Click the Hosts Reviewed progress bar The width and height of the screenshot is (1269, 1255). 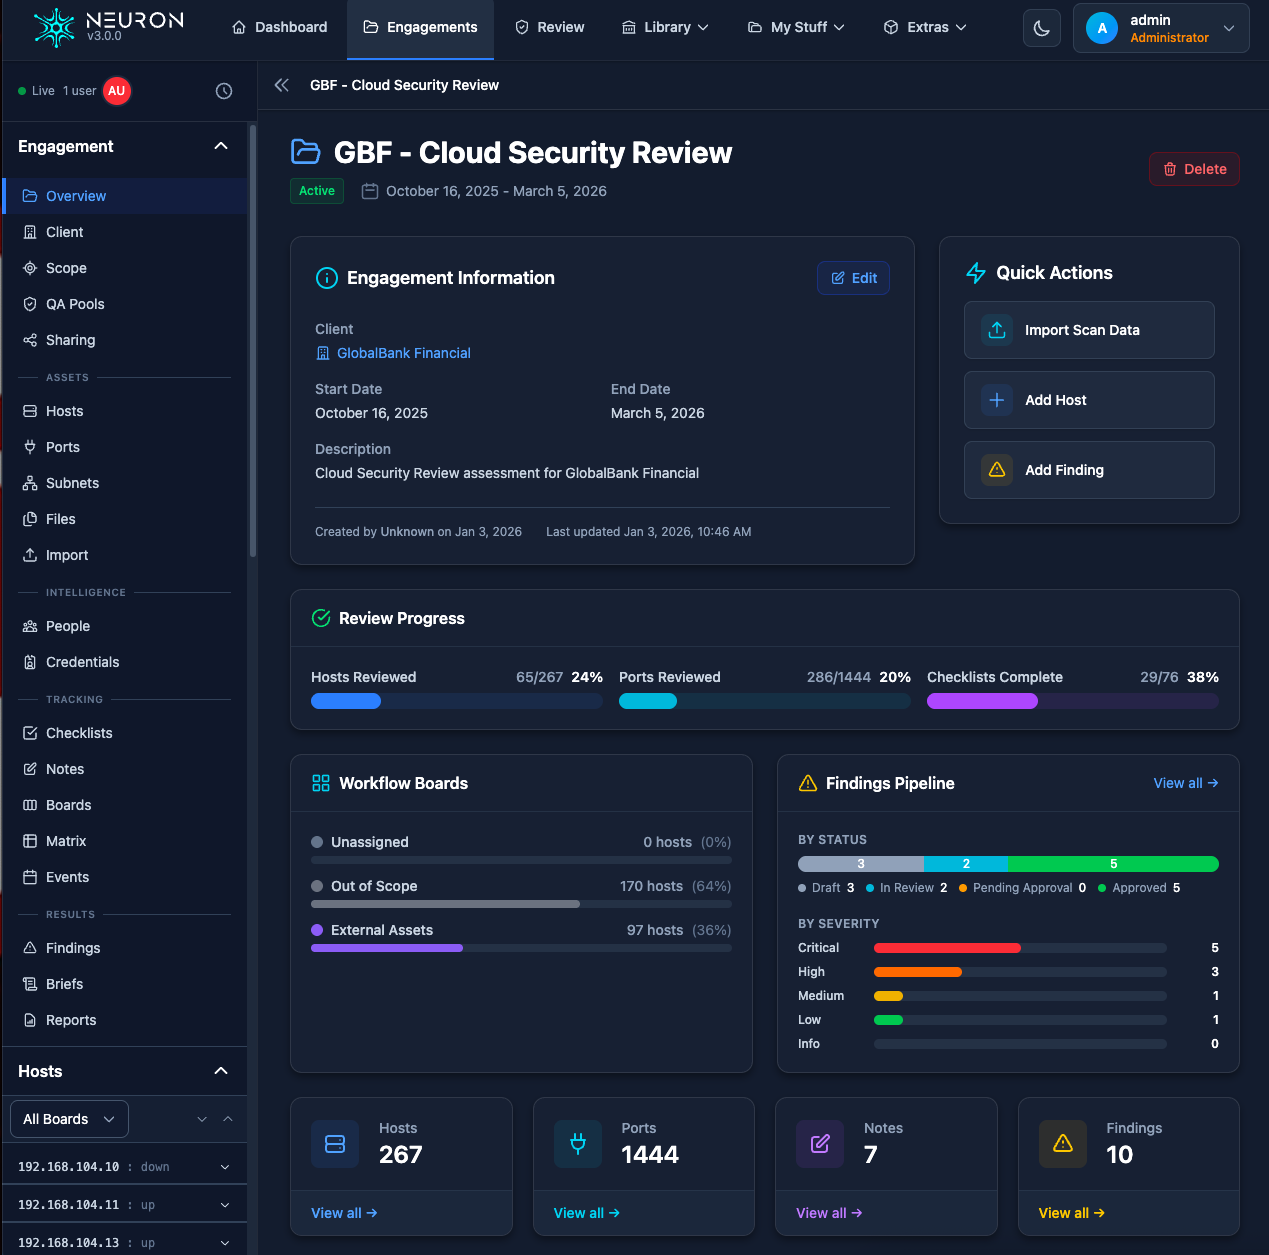pyautogui.click(x=457, y=701)
